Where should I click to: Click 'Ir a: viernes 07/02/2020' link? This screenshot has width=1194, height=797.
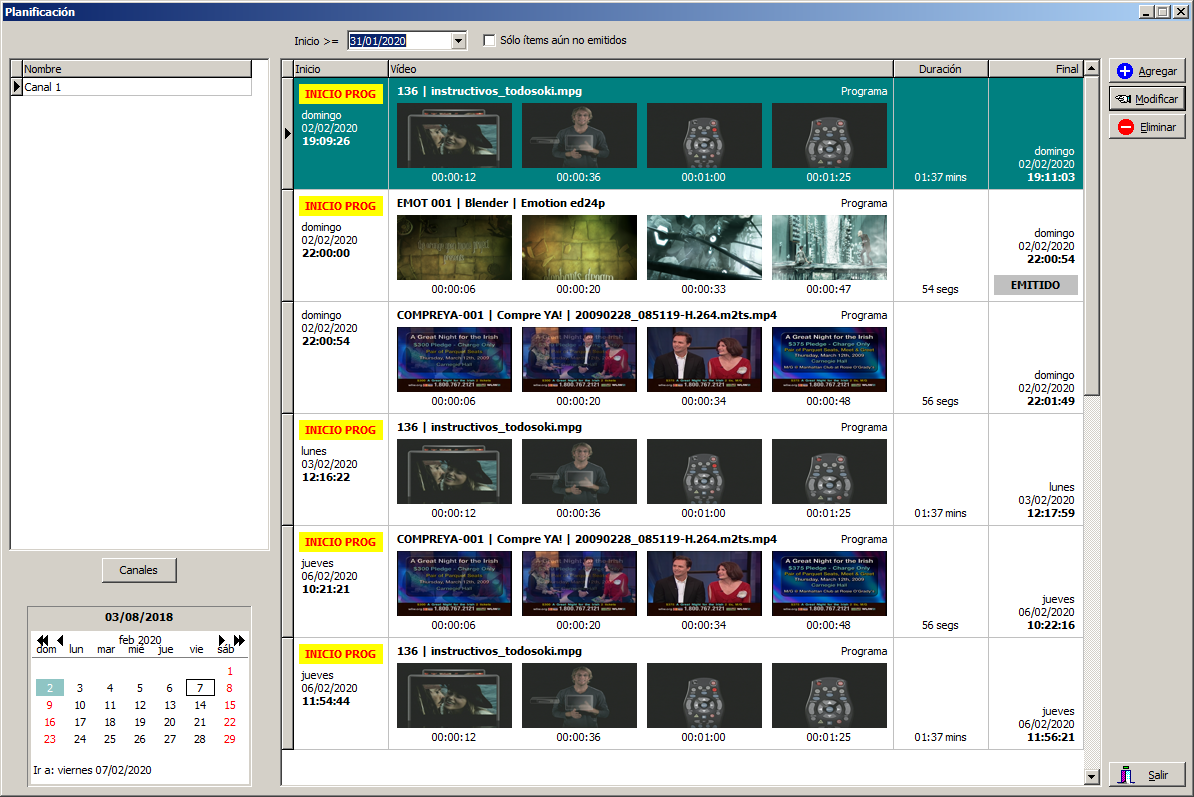[x=92, y=770]
